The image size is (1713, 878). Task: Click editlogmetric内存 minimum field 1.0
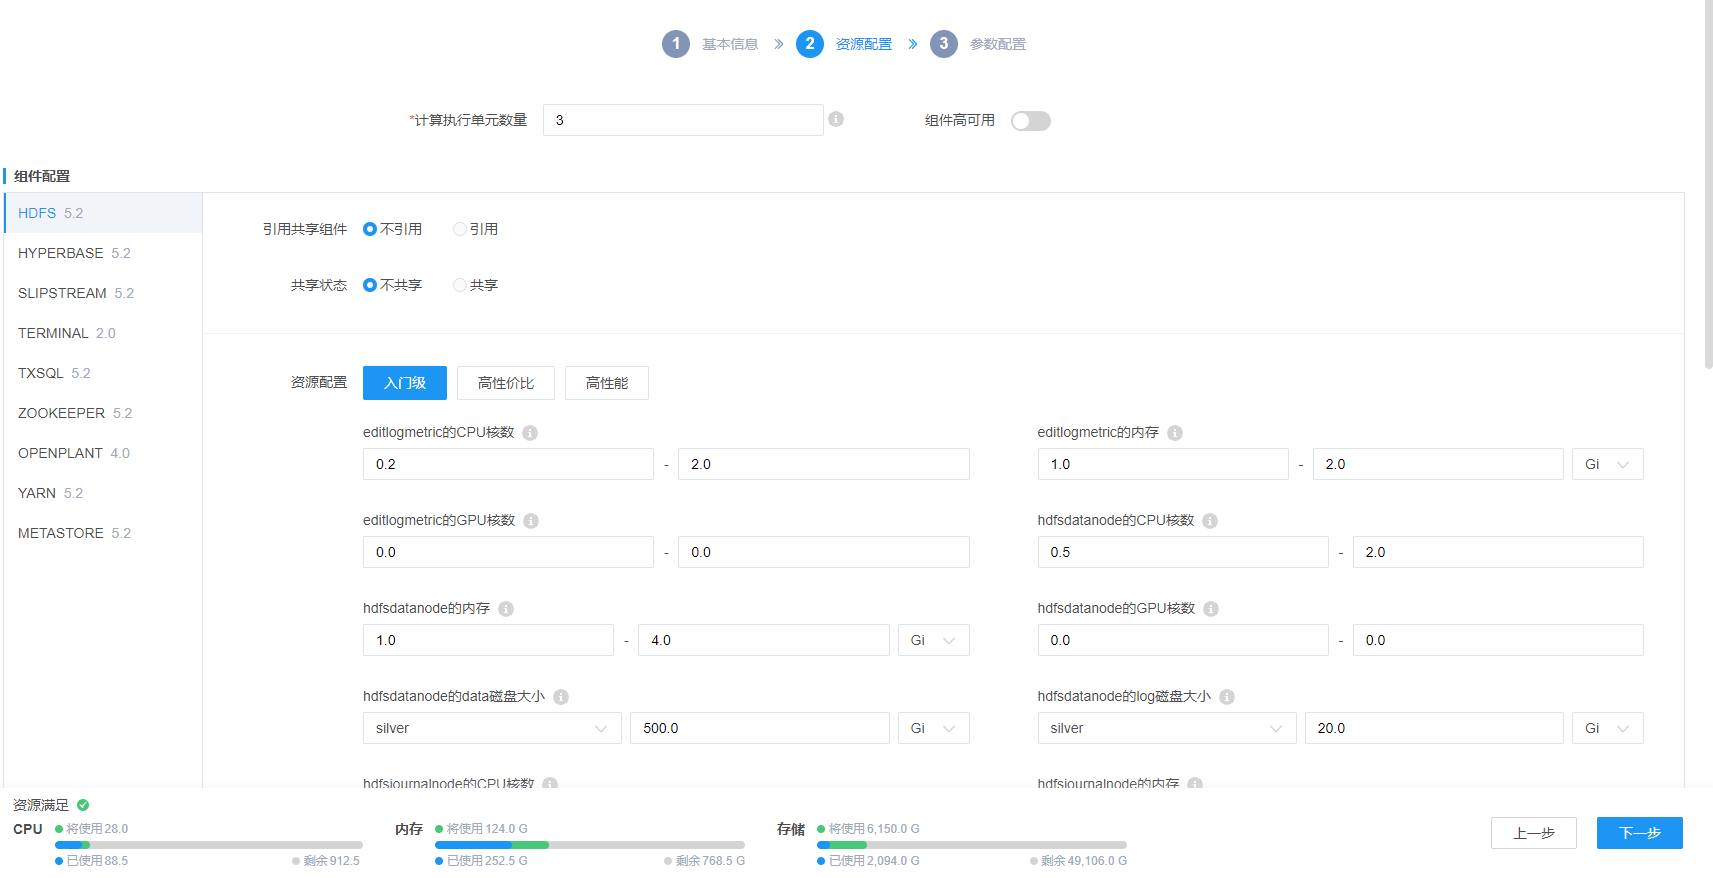tap(1163, 464)
